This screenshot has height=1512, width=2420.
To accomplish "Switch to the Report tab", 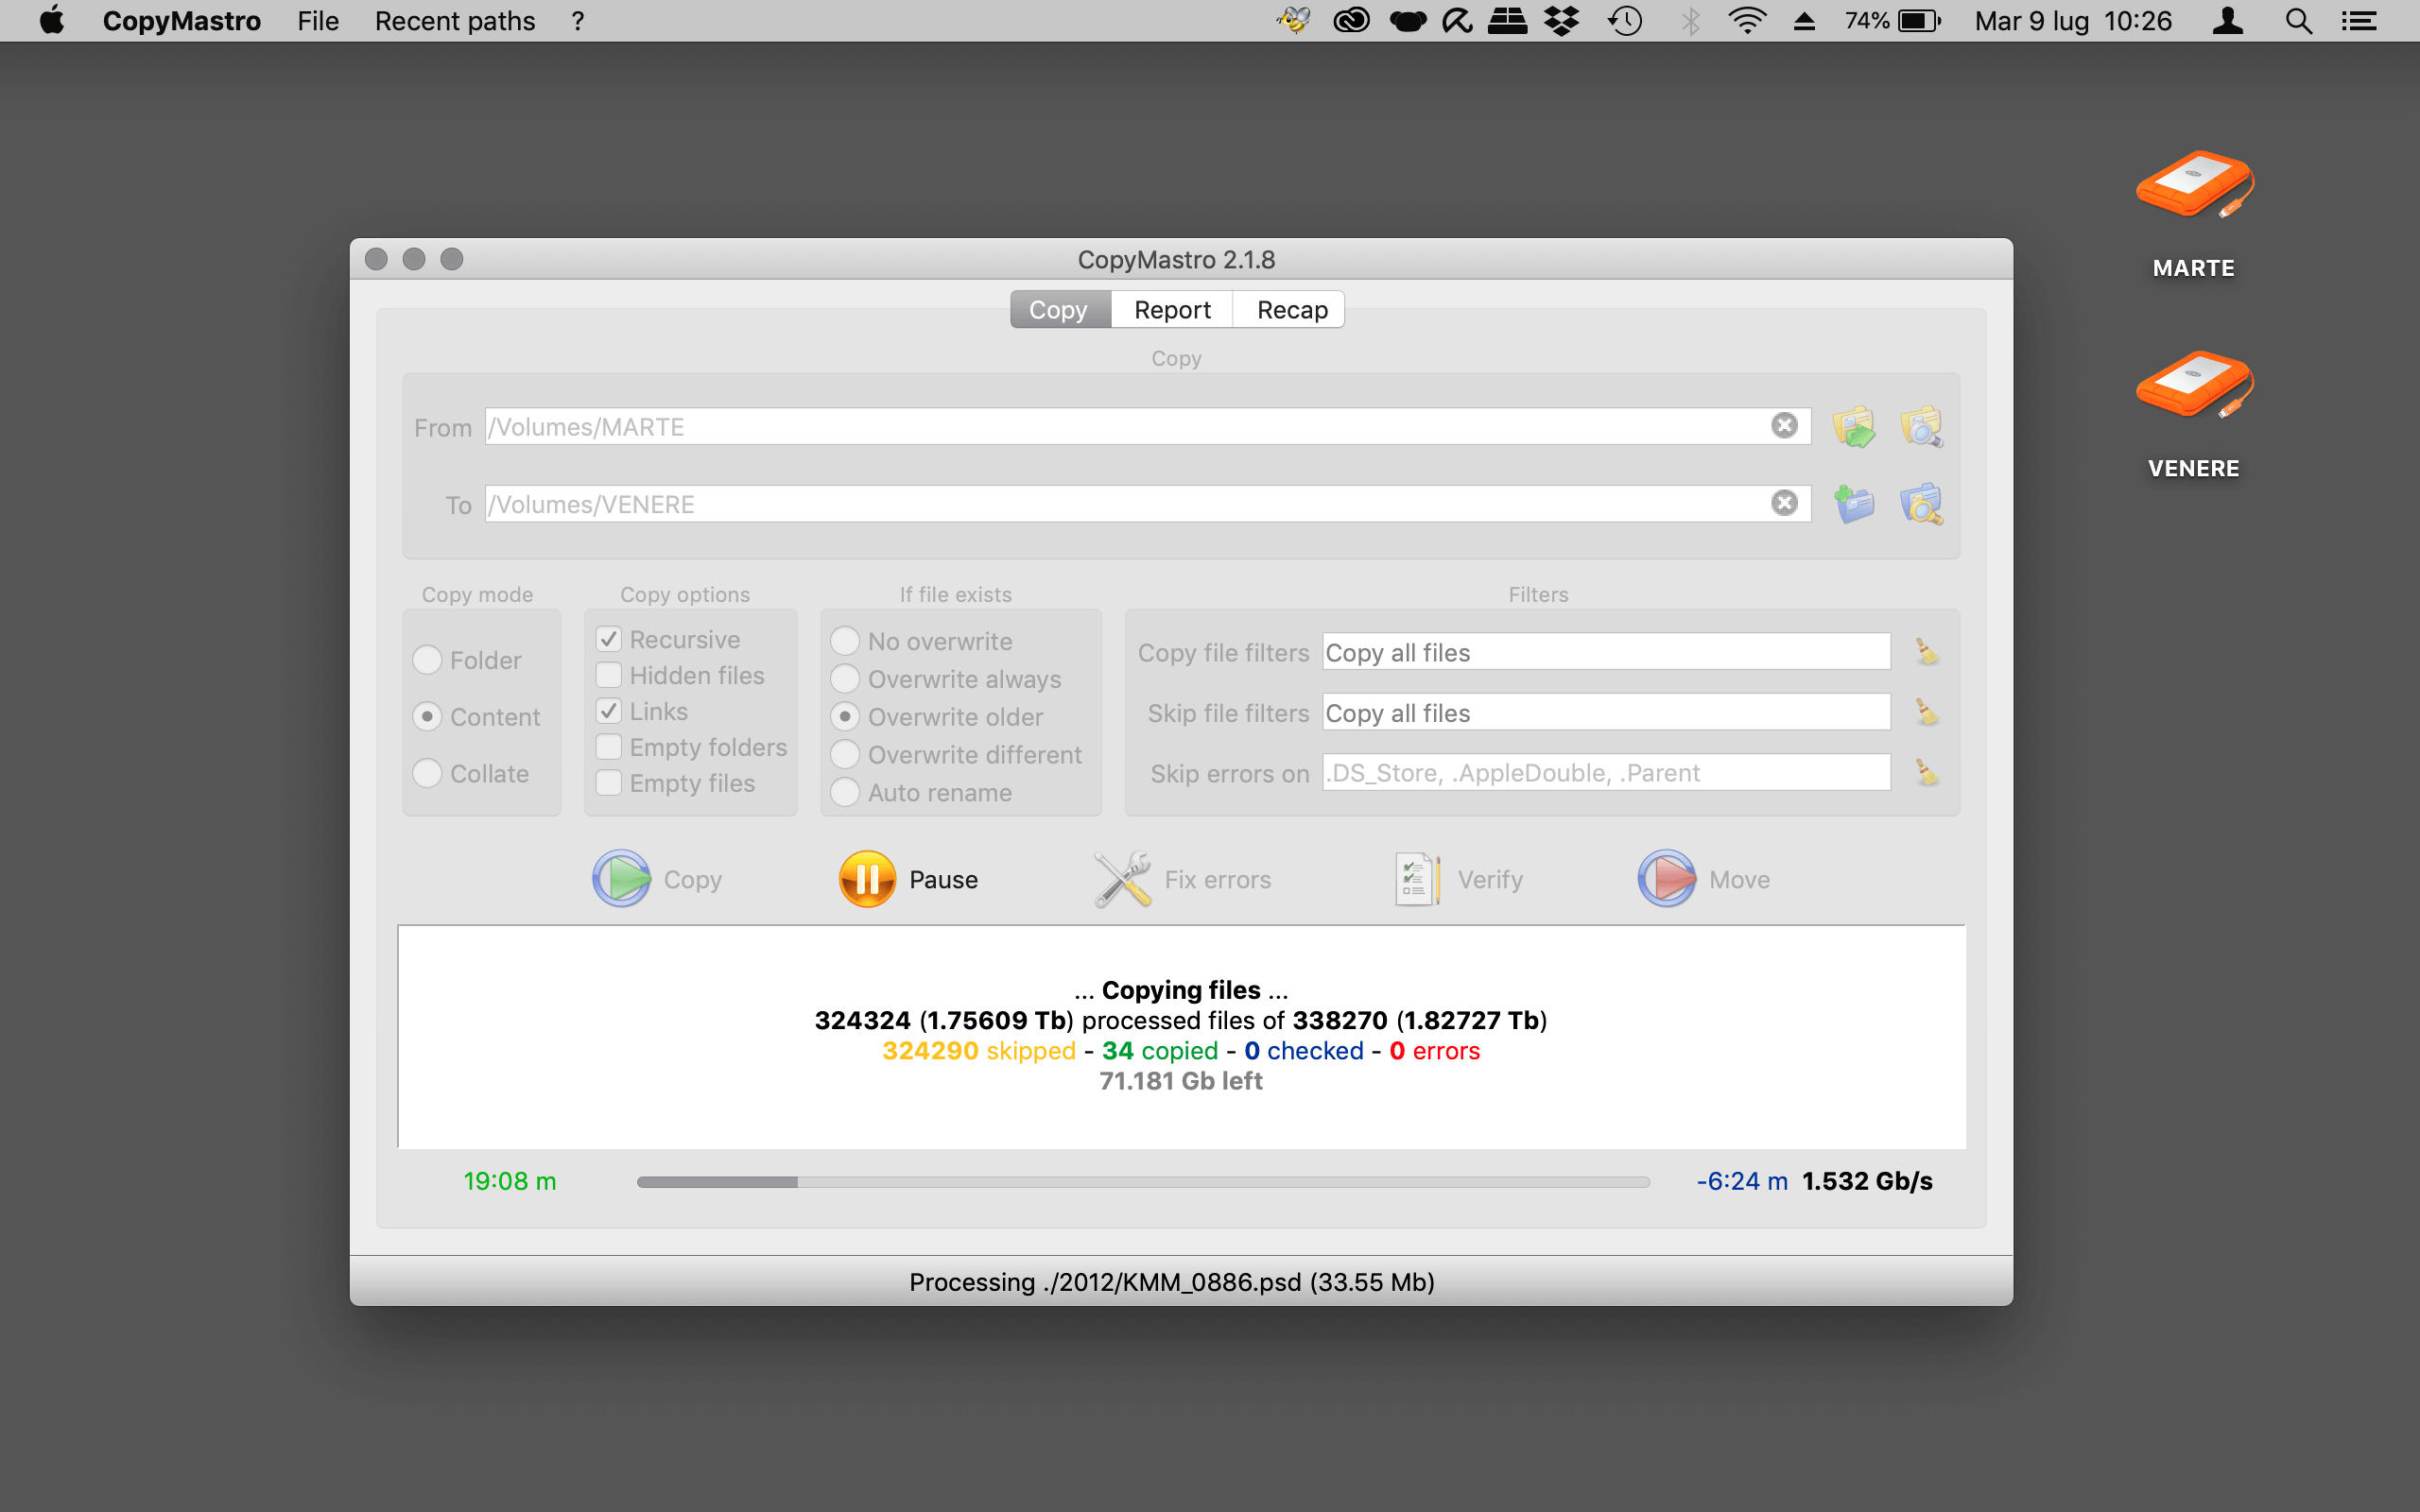I will [x=1172, y=310].
